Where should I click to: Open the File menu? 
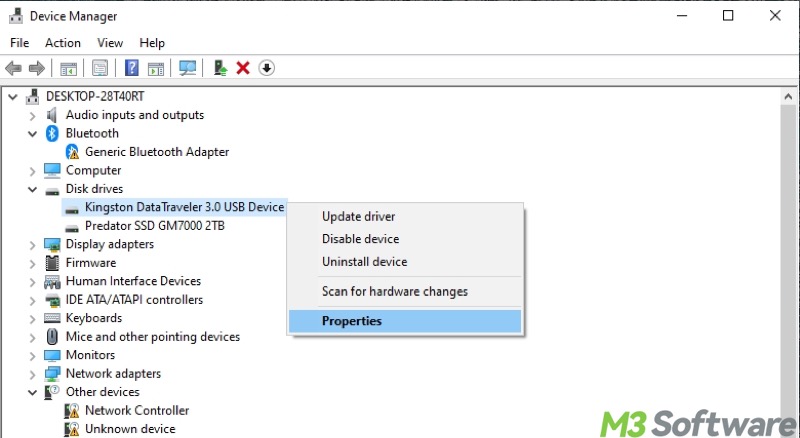click(x=19, y=43)
